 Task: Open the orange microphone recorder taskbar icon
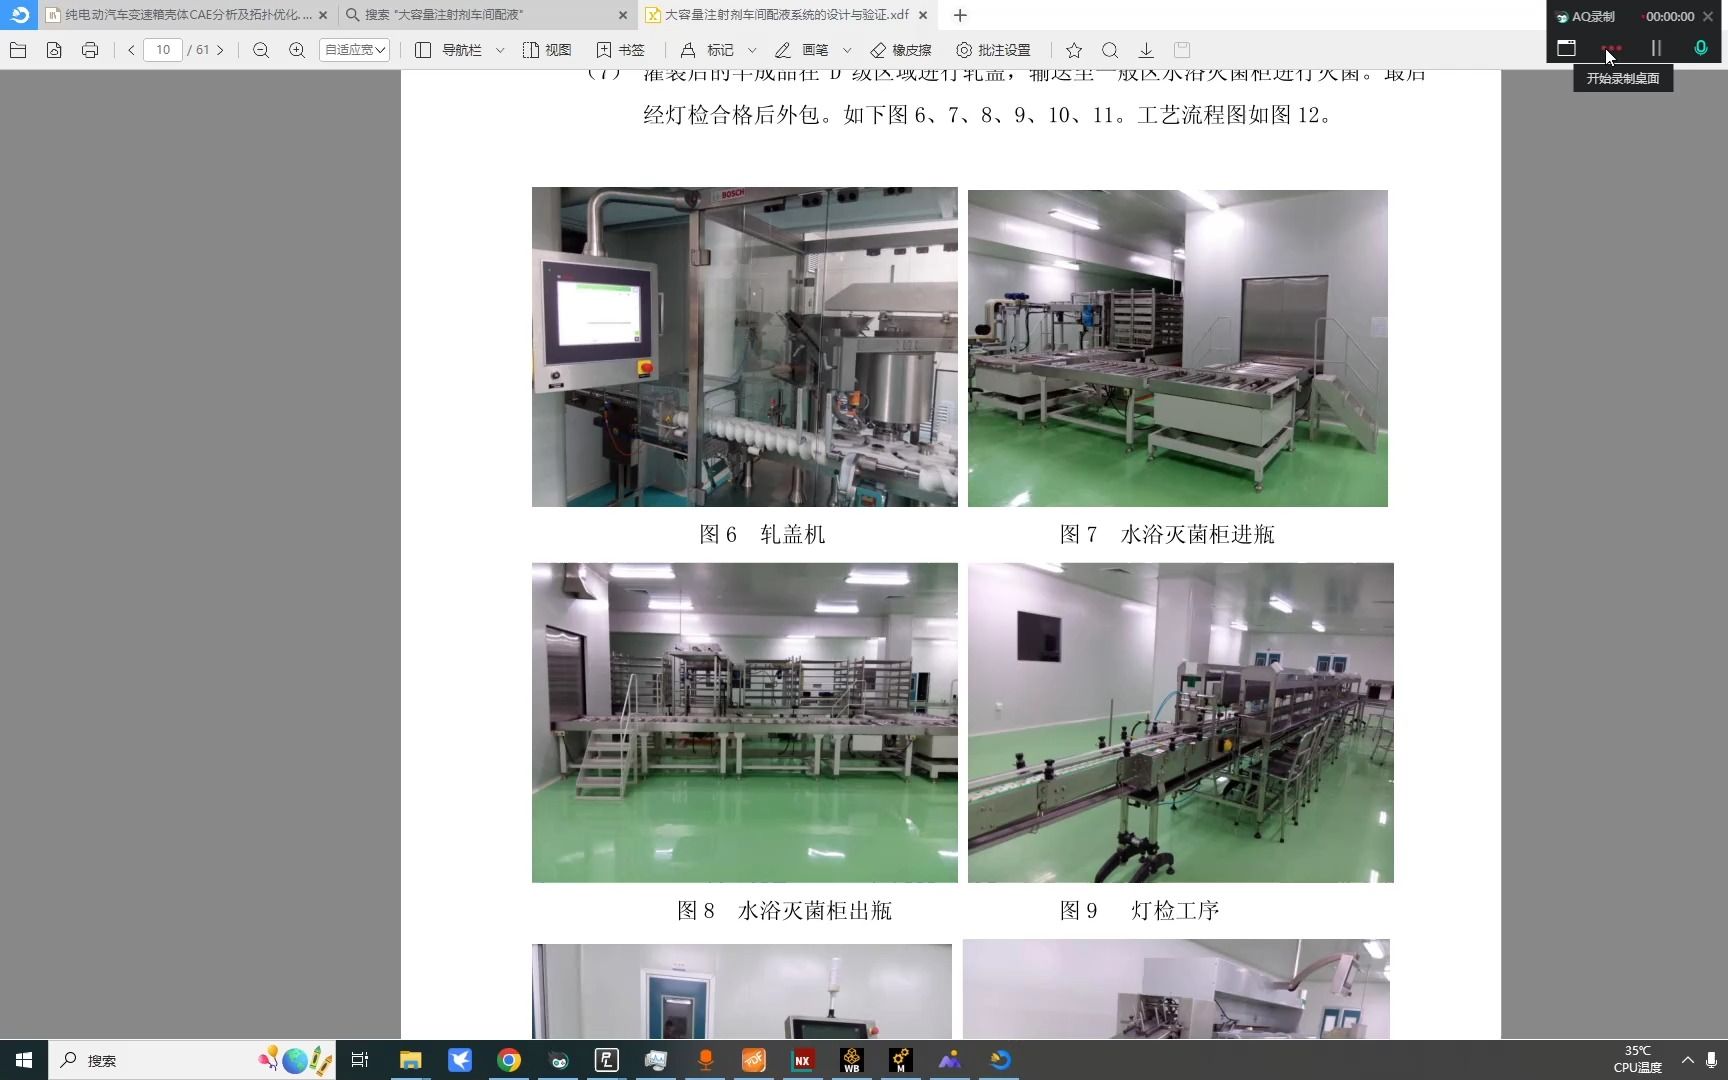(705, 1060)
